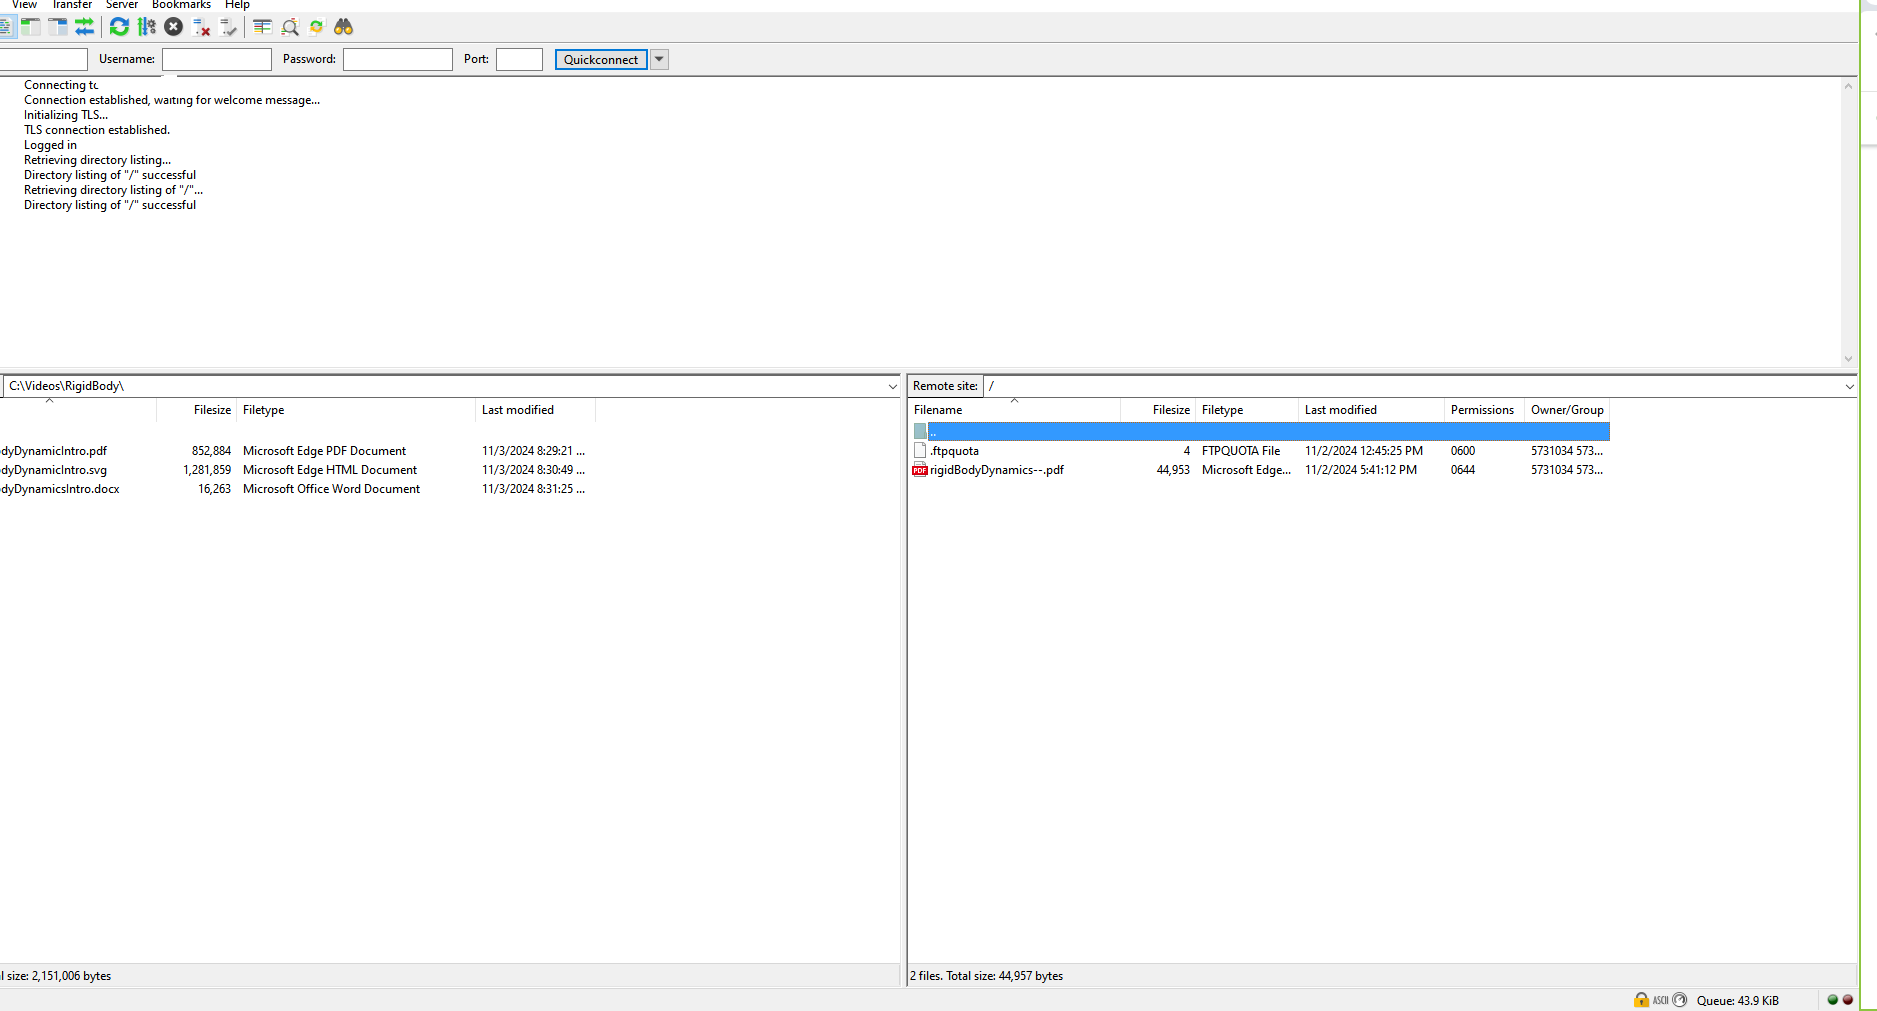The height and width of the screenshot is (1011, 1877).
Task: Open the Server menu
Action: 121,5
